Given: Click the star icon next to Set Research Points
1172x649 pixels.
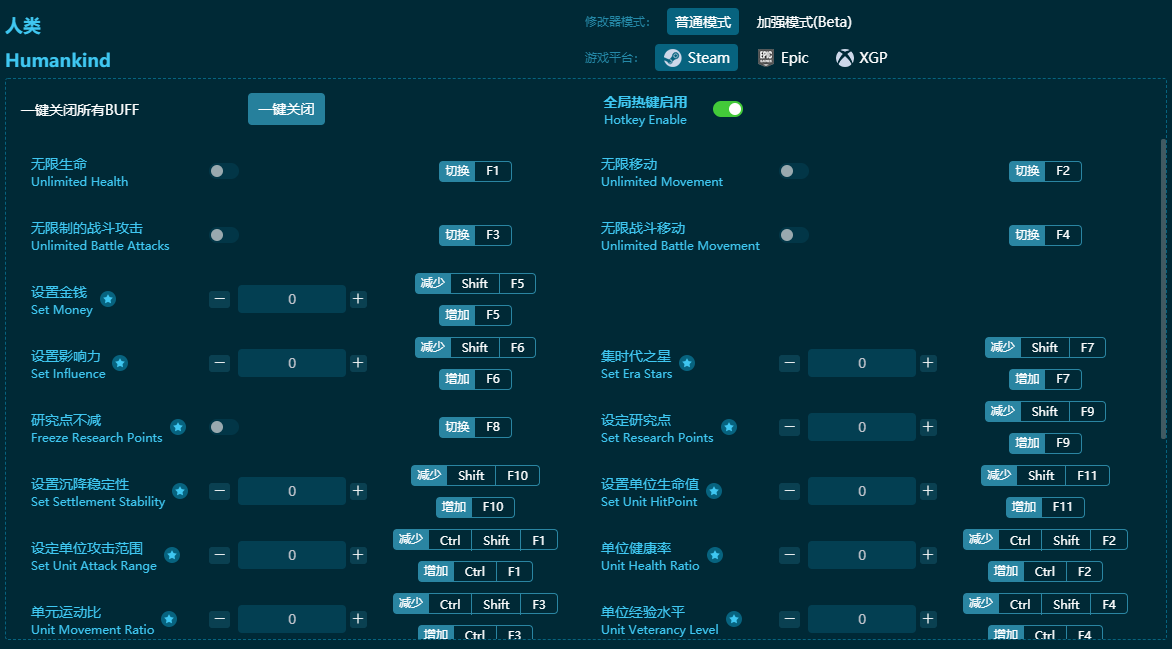Looking at the screenshot, I should tap(729, 427).
